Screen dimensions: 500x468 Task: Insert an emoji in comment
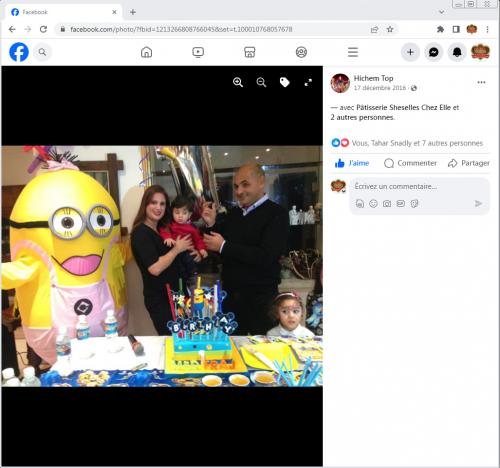373,203
